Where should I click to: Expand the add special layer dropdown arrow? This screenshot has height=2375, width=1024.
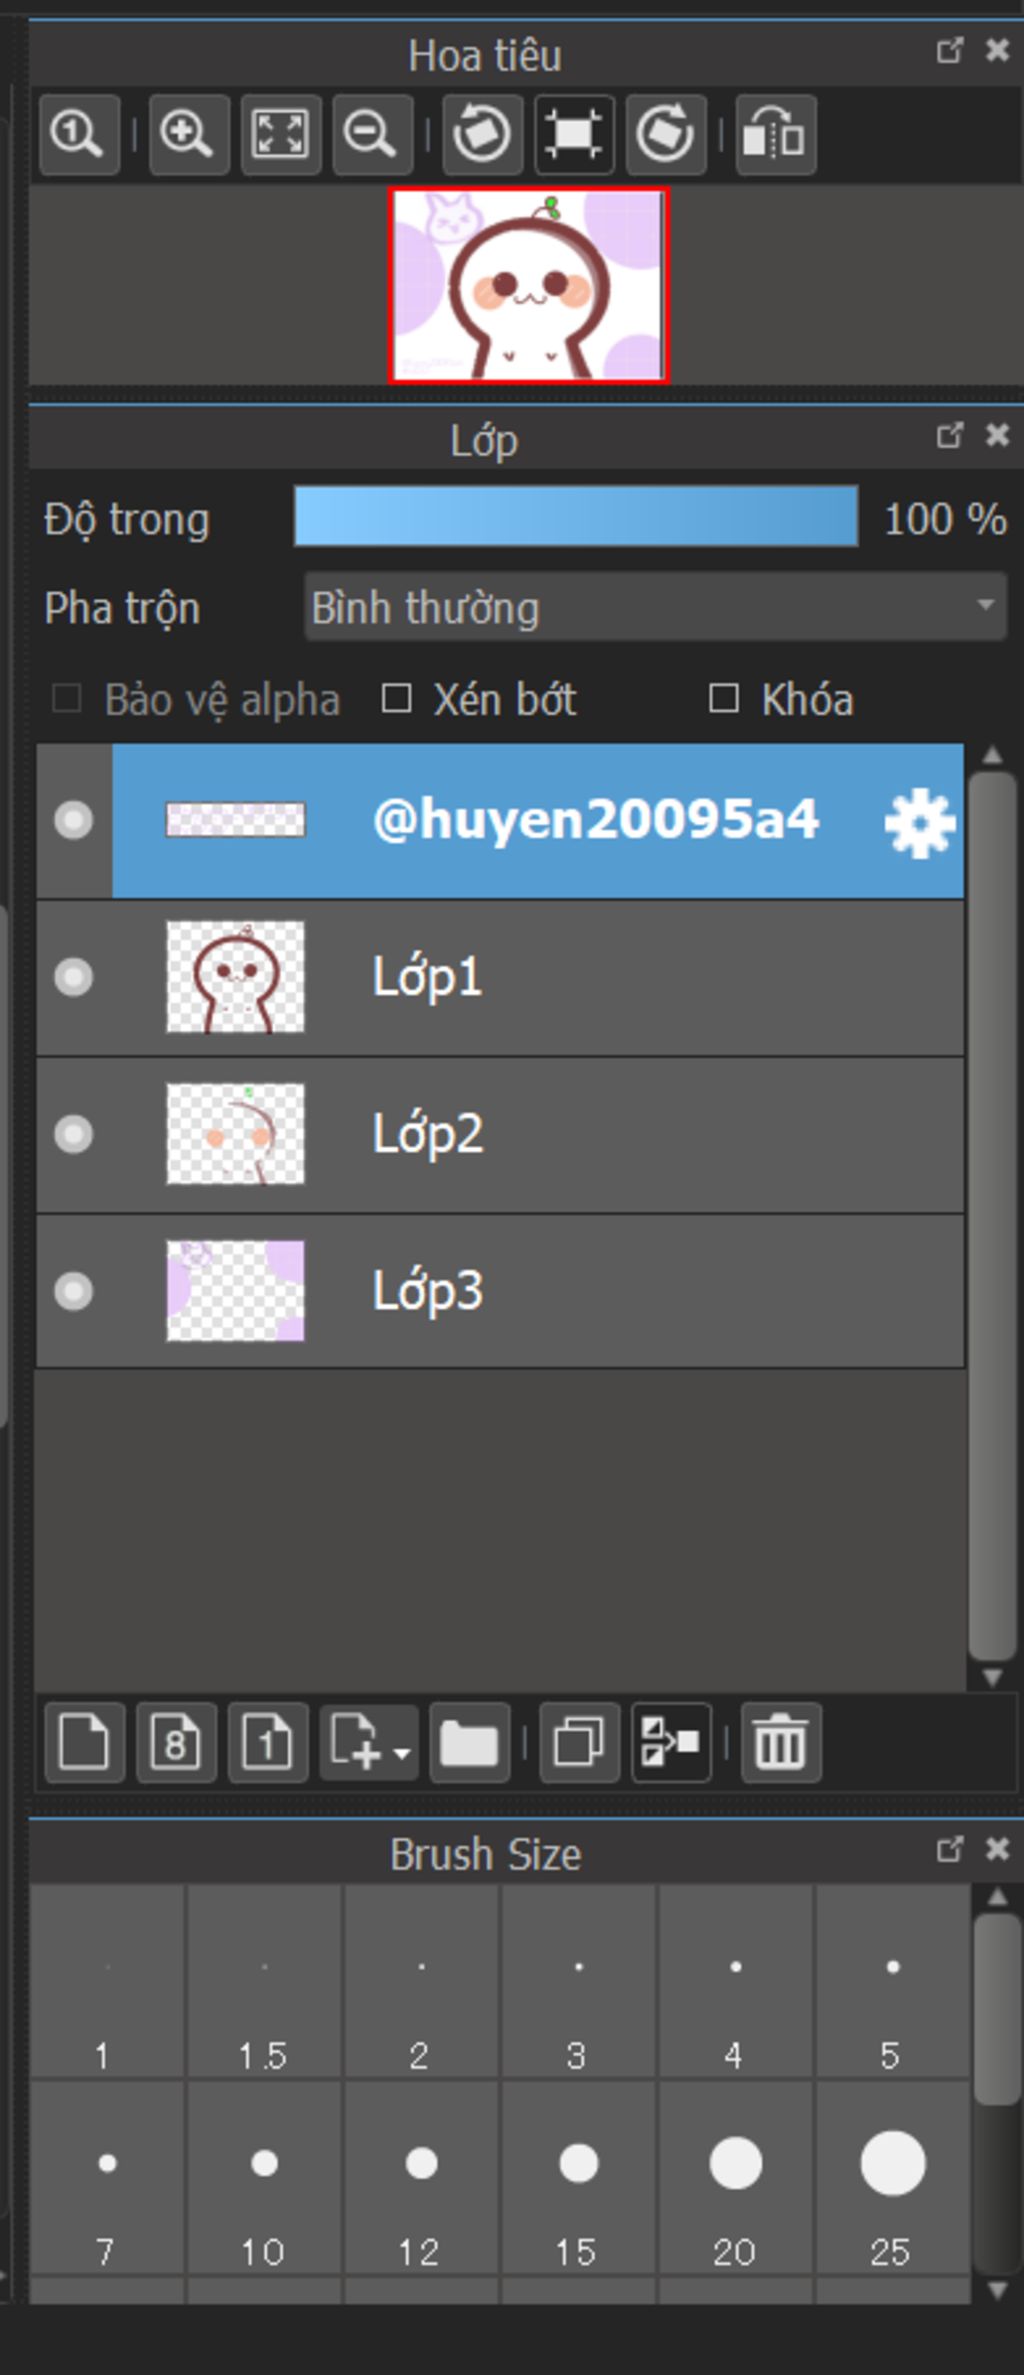(x=402, y=1753)
